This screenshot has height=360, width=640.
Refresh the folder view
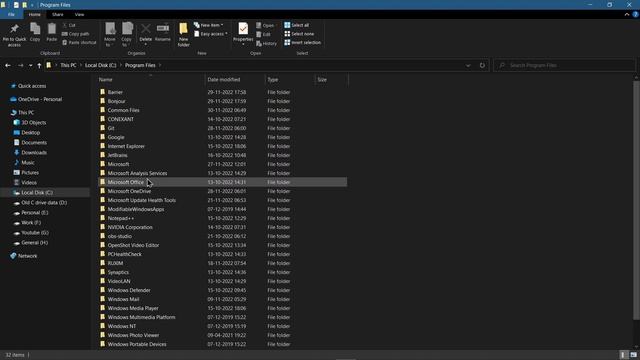click(x=482, y=65)
